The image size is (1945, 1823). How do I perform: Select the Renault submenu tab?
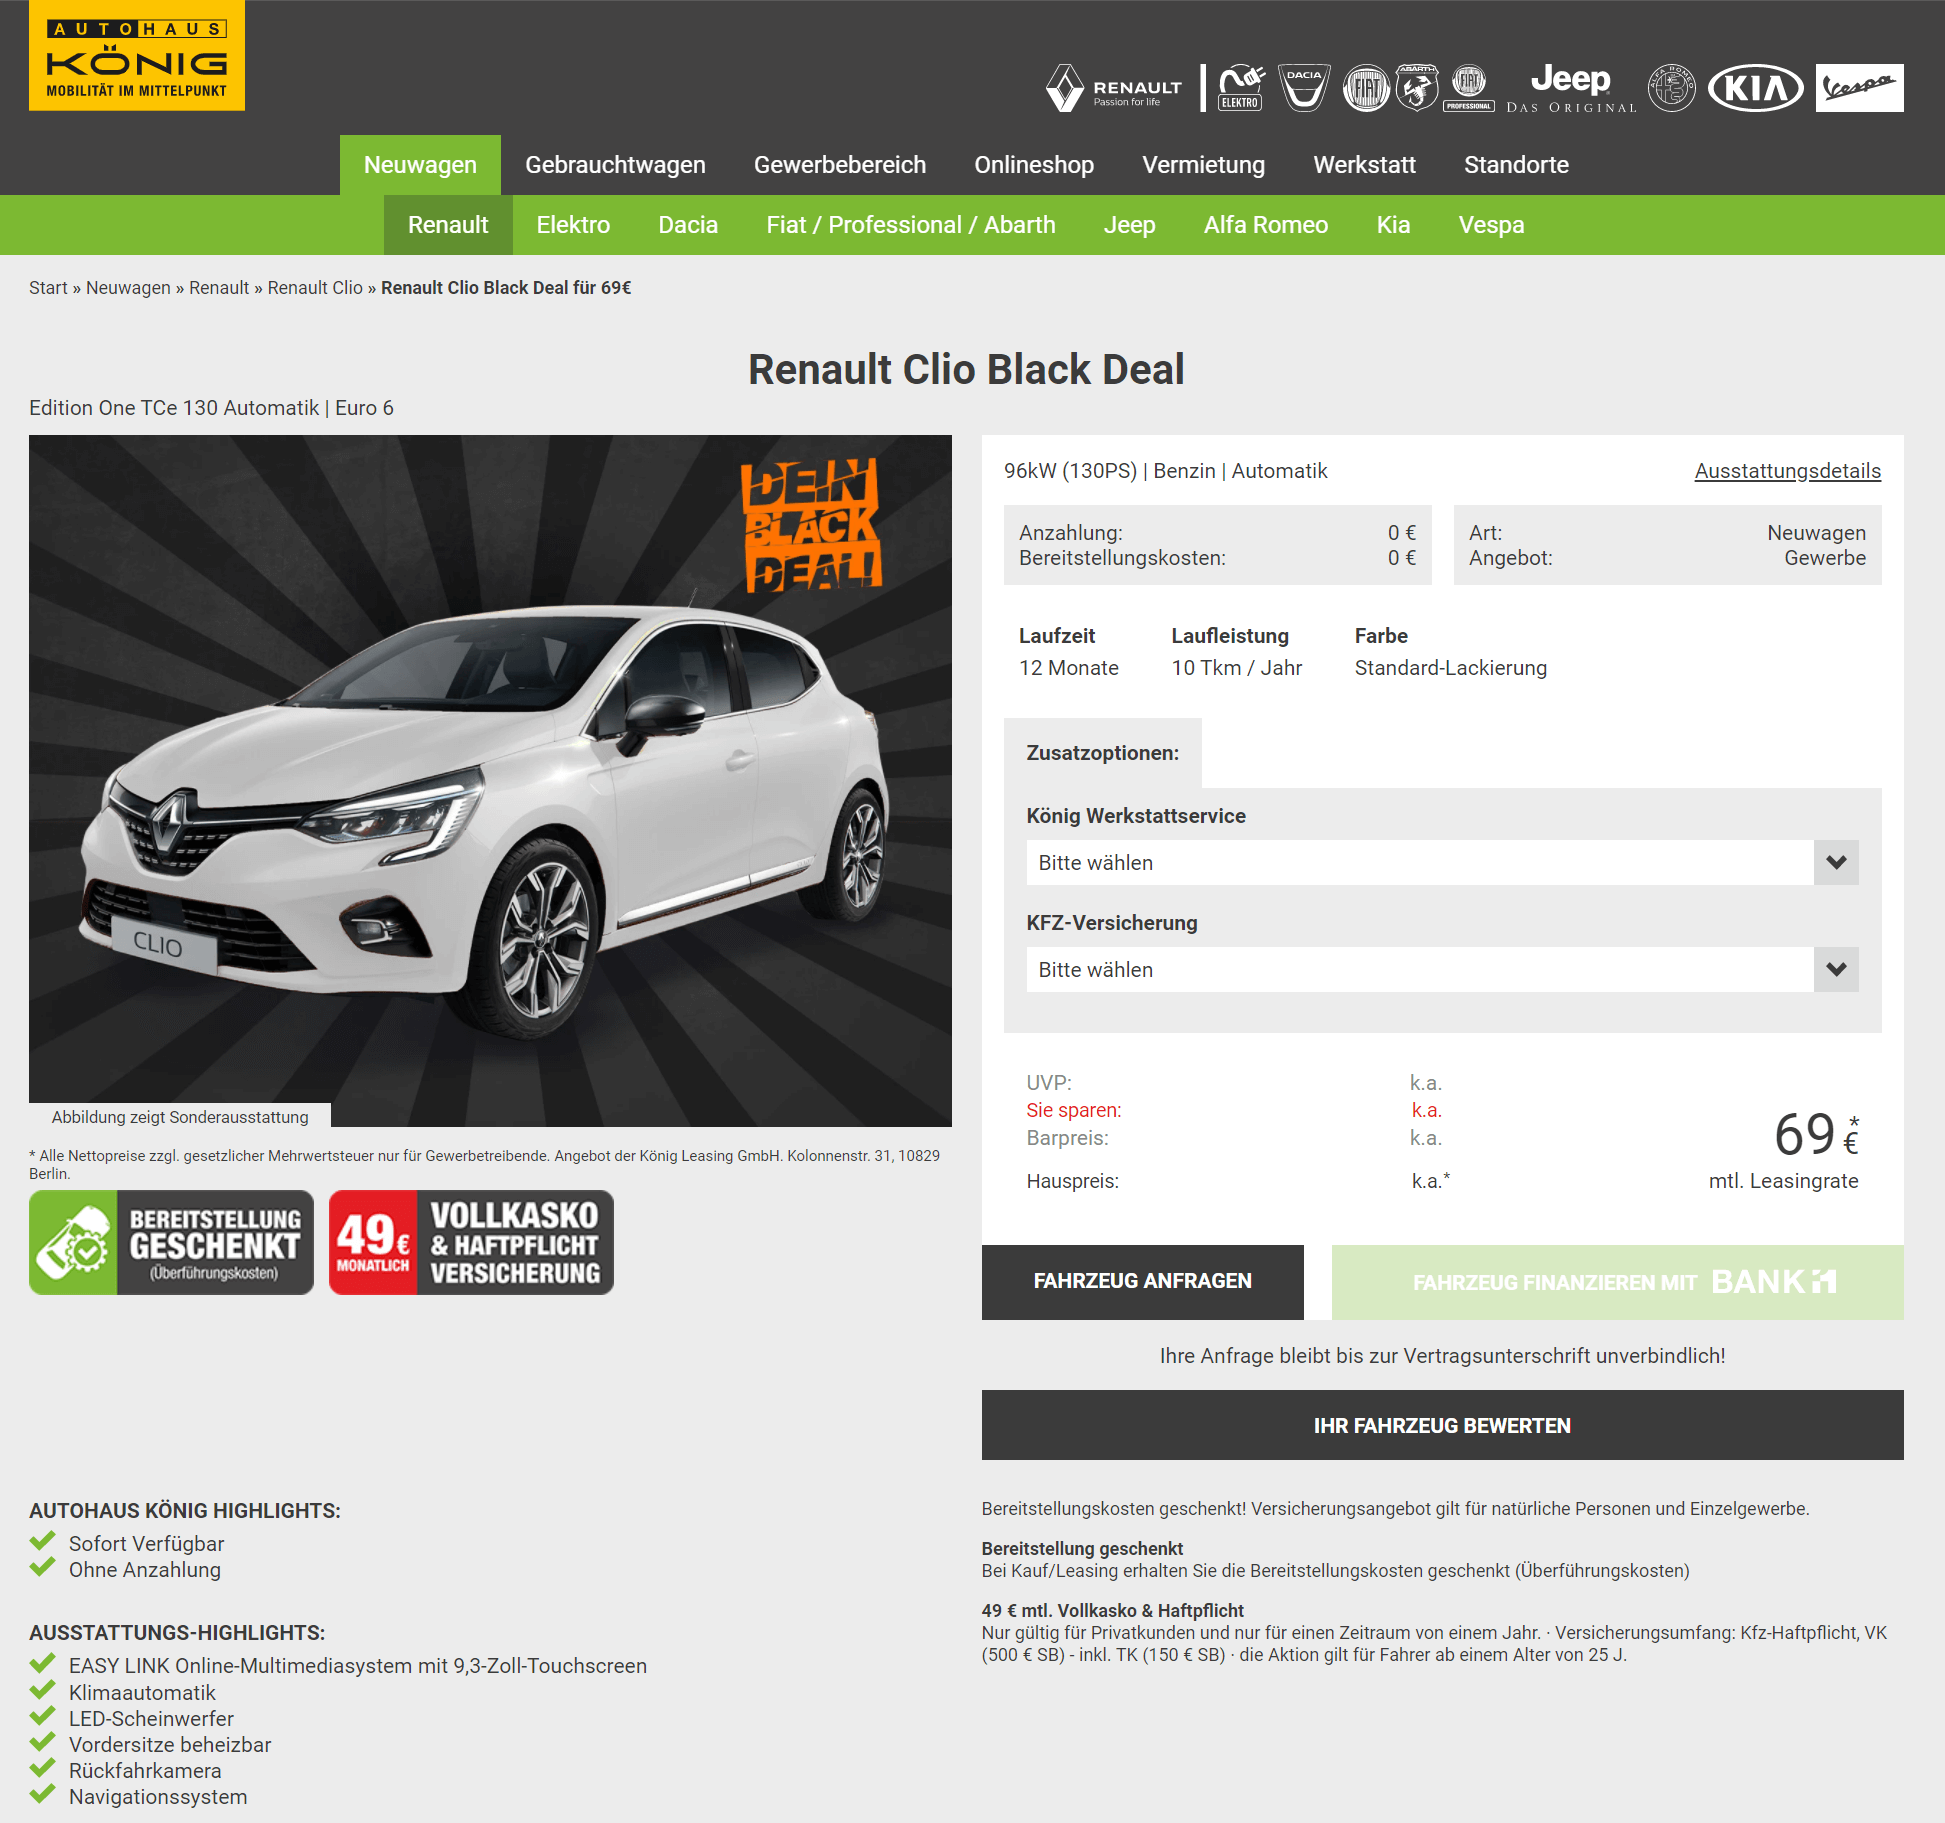(448, 225)
